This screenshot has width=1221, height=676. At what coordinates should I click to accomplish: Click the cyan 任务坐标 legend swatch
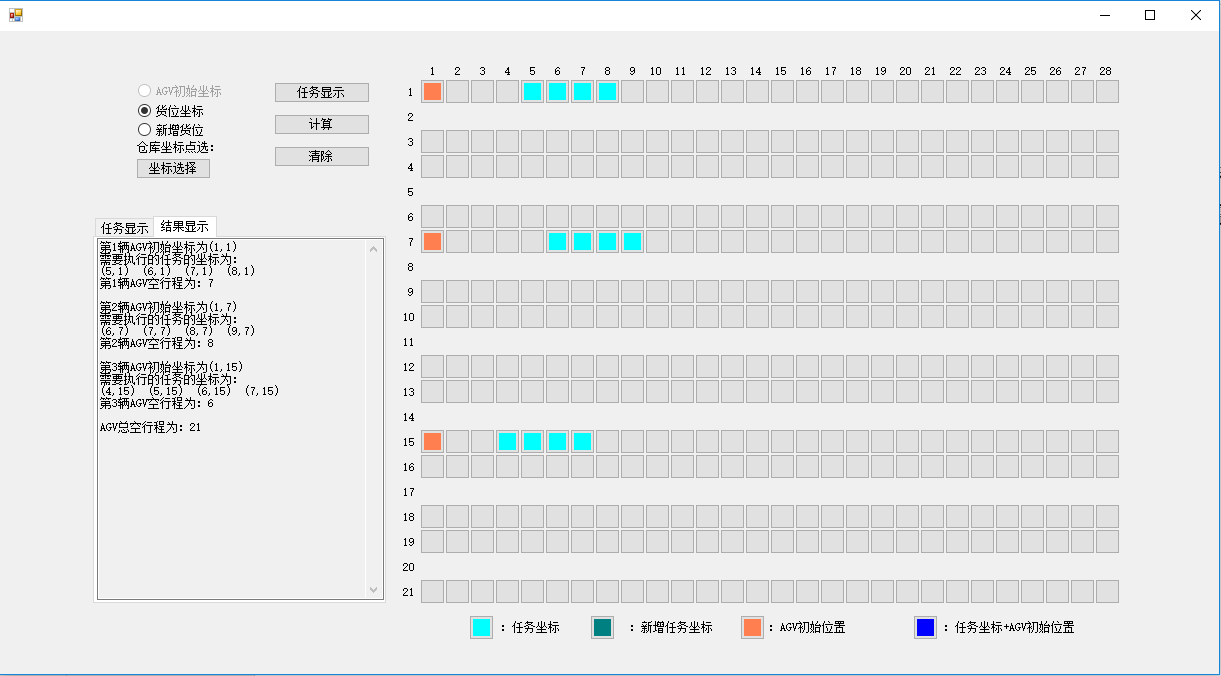[481, 627]
